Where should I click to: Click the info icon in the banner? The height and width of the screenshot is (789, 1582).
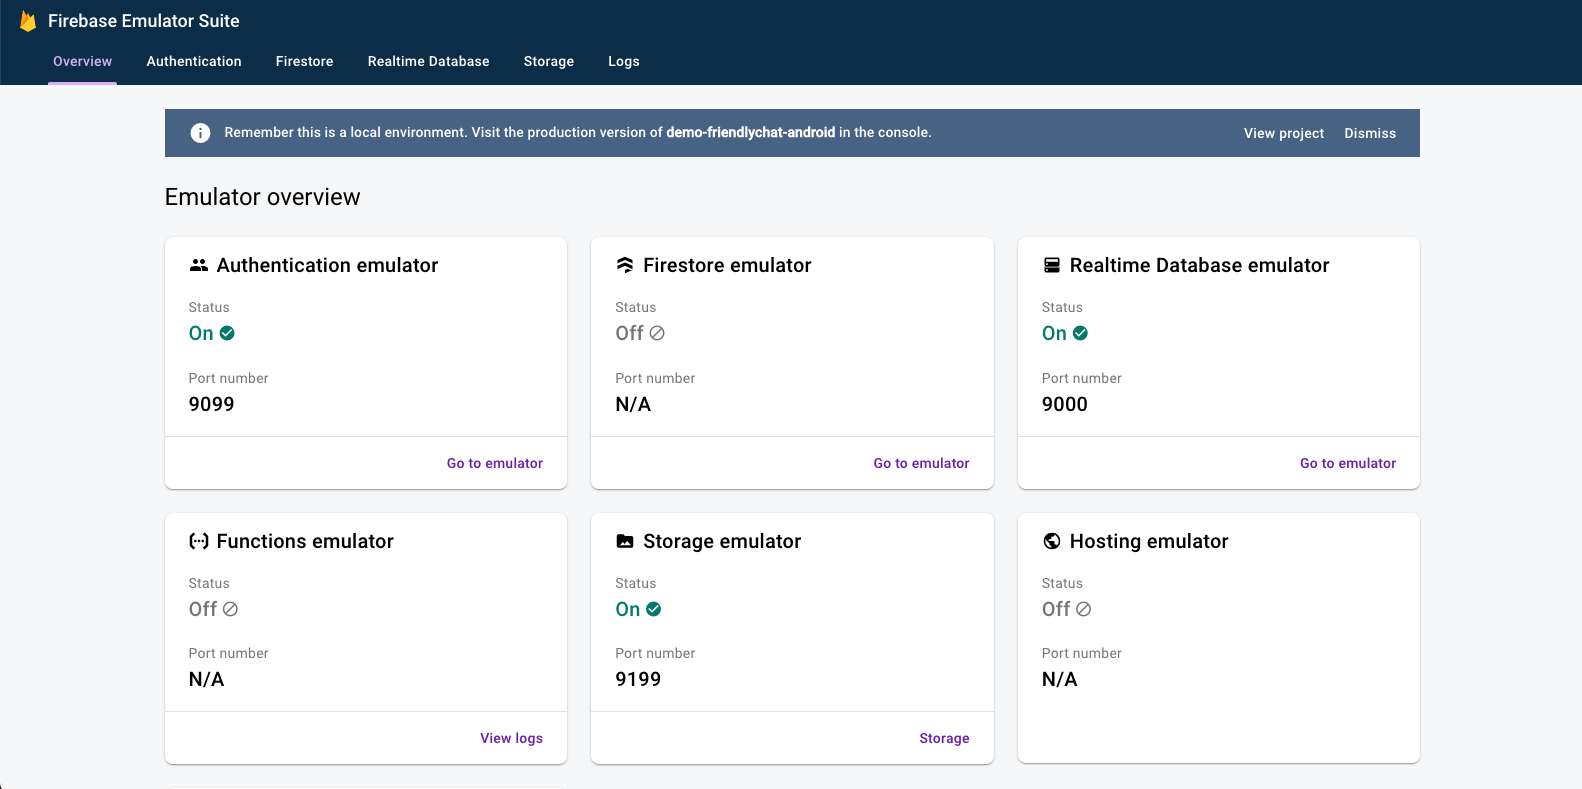200,133
